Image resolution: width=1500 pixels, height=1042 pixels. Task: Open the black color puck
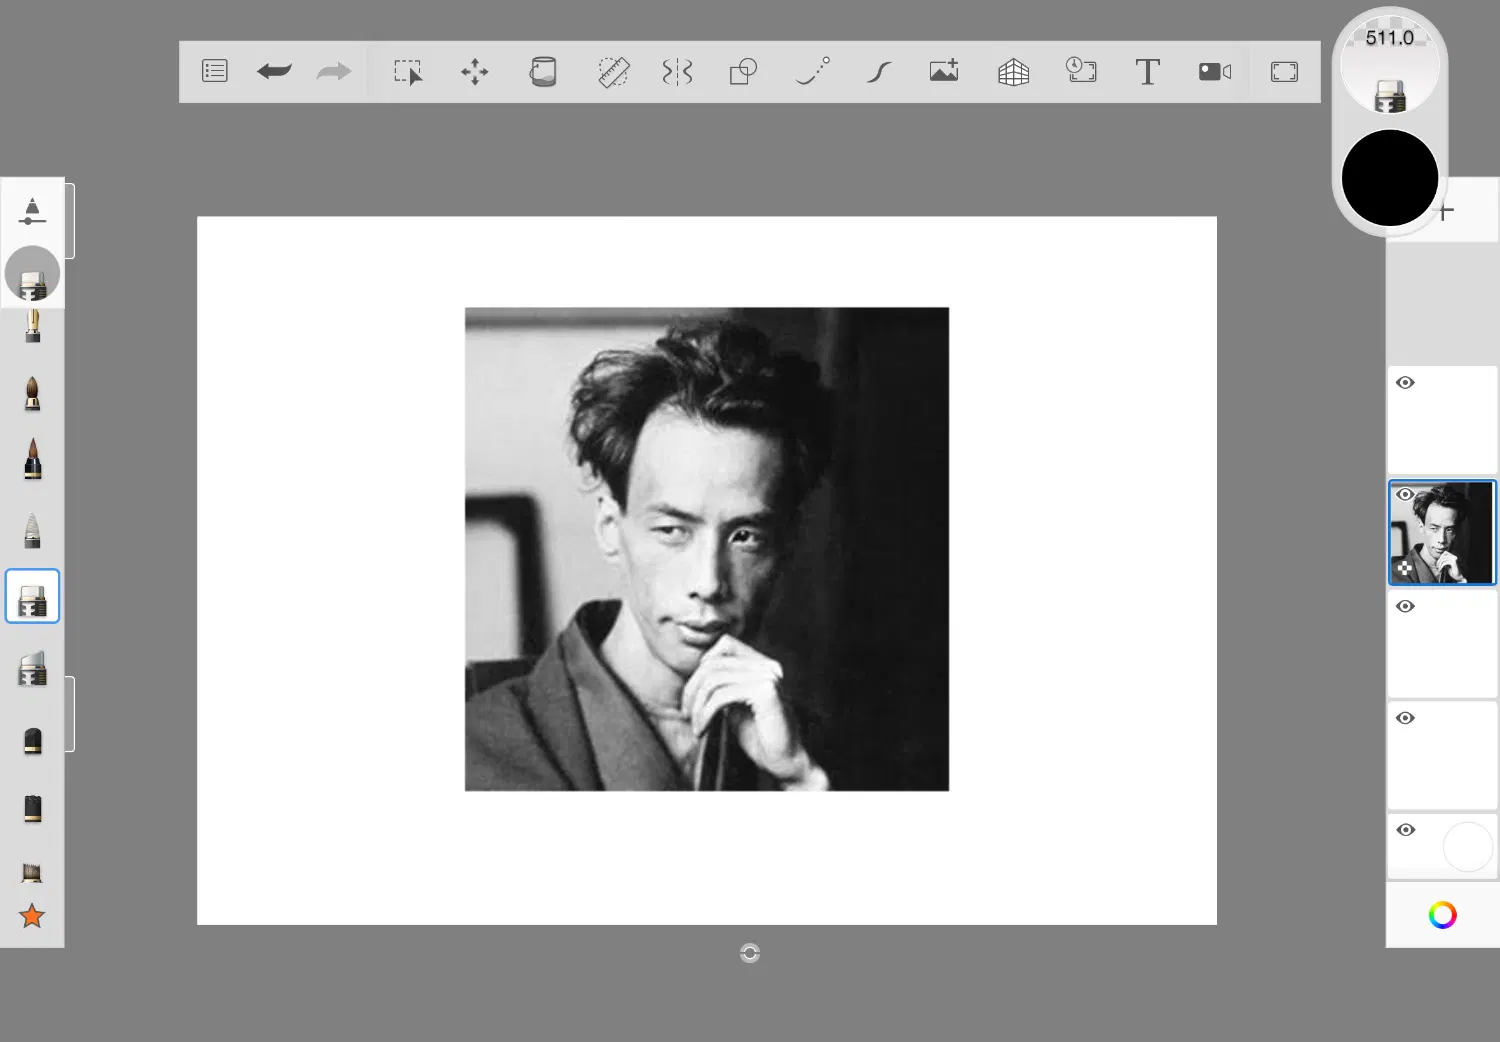click(1390, 178)
